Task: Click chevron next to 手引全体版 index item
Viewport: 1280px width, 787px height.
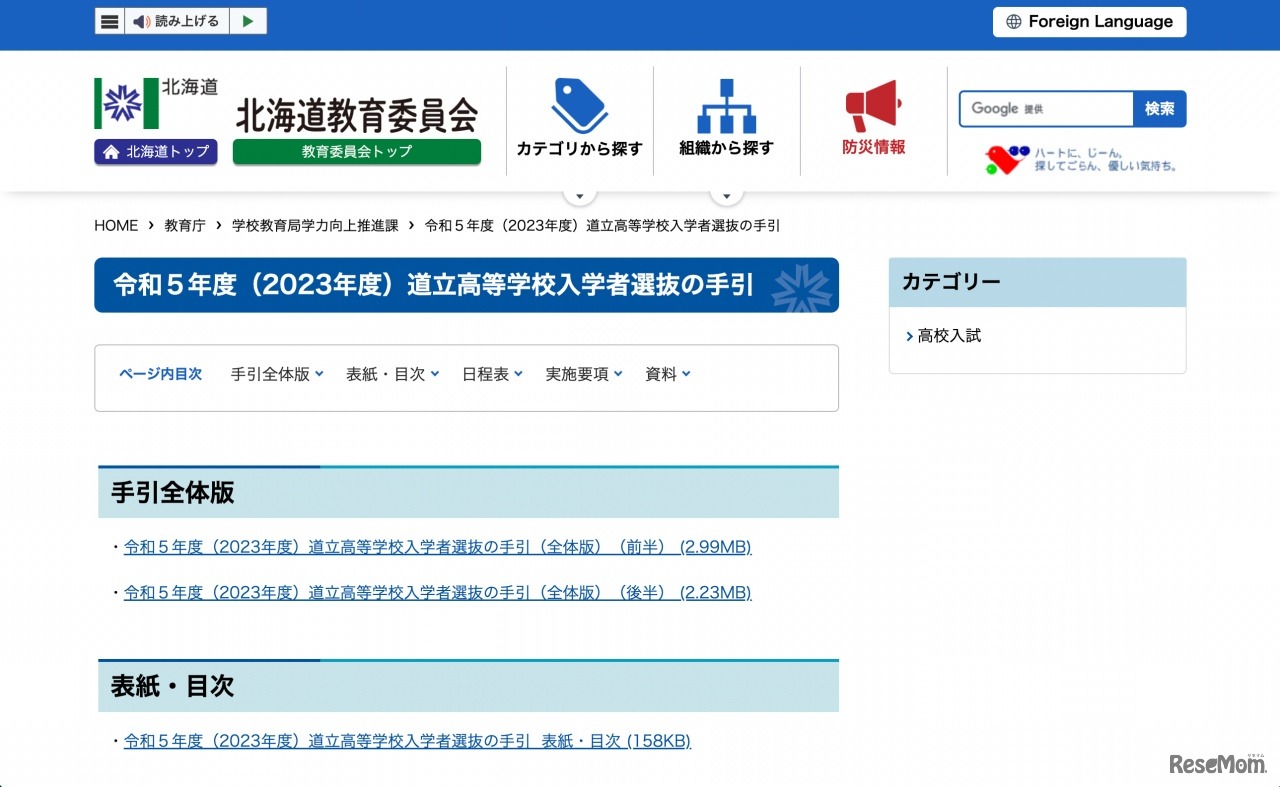Action: (319, 374)
